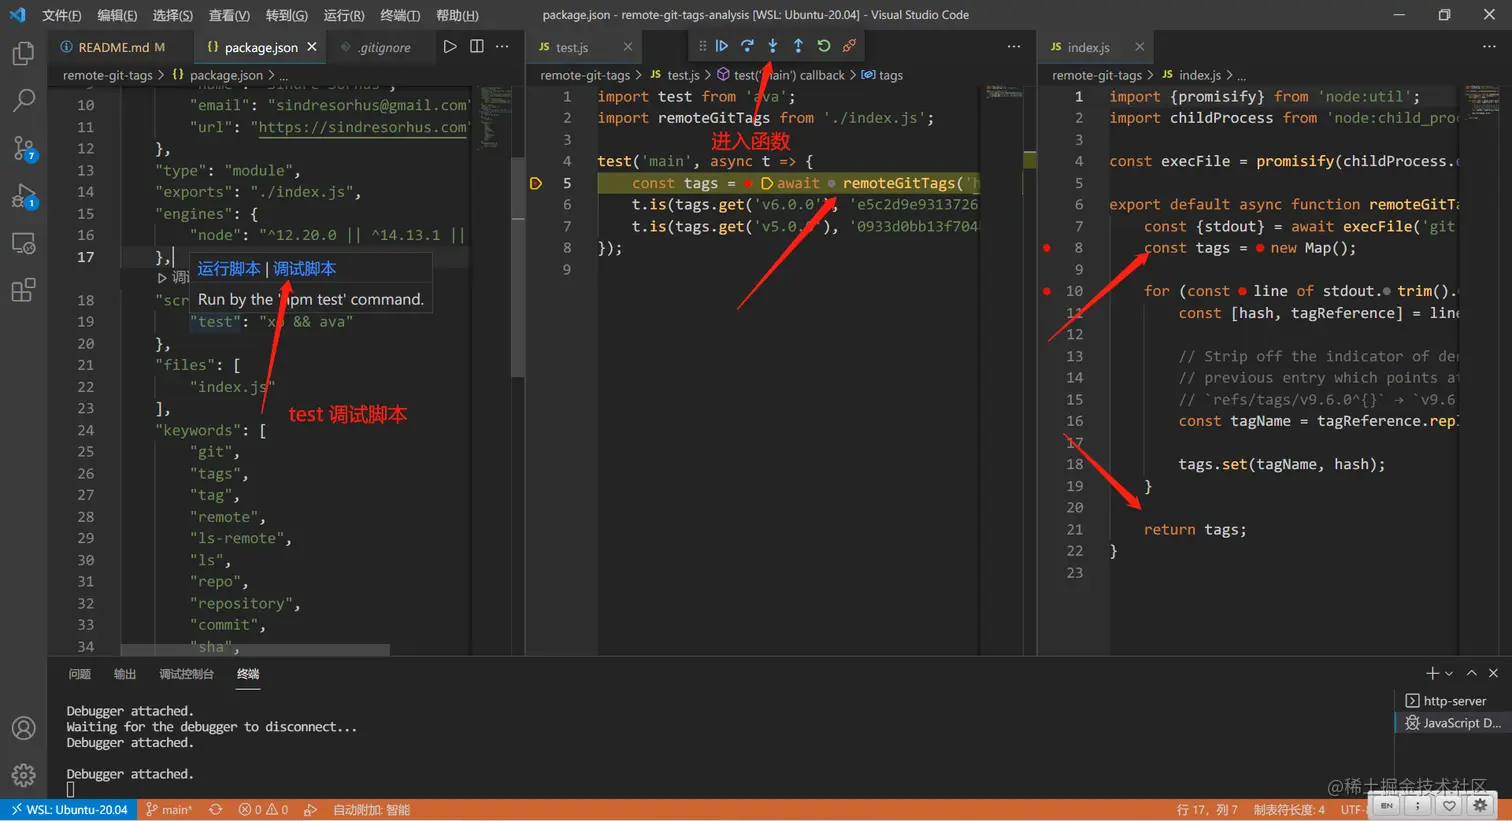Open problems via errors and warnings status item
The height and width of the screenshot is (821, 1512).
(x=263, y=810)
